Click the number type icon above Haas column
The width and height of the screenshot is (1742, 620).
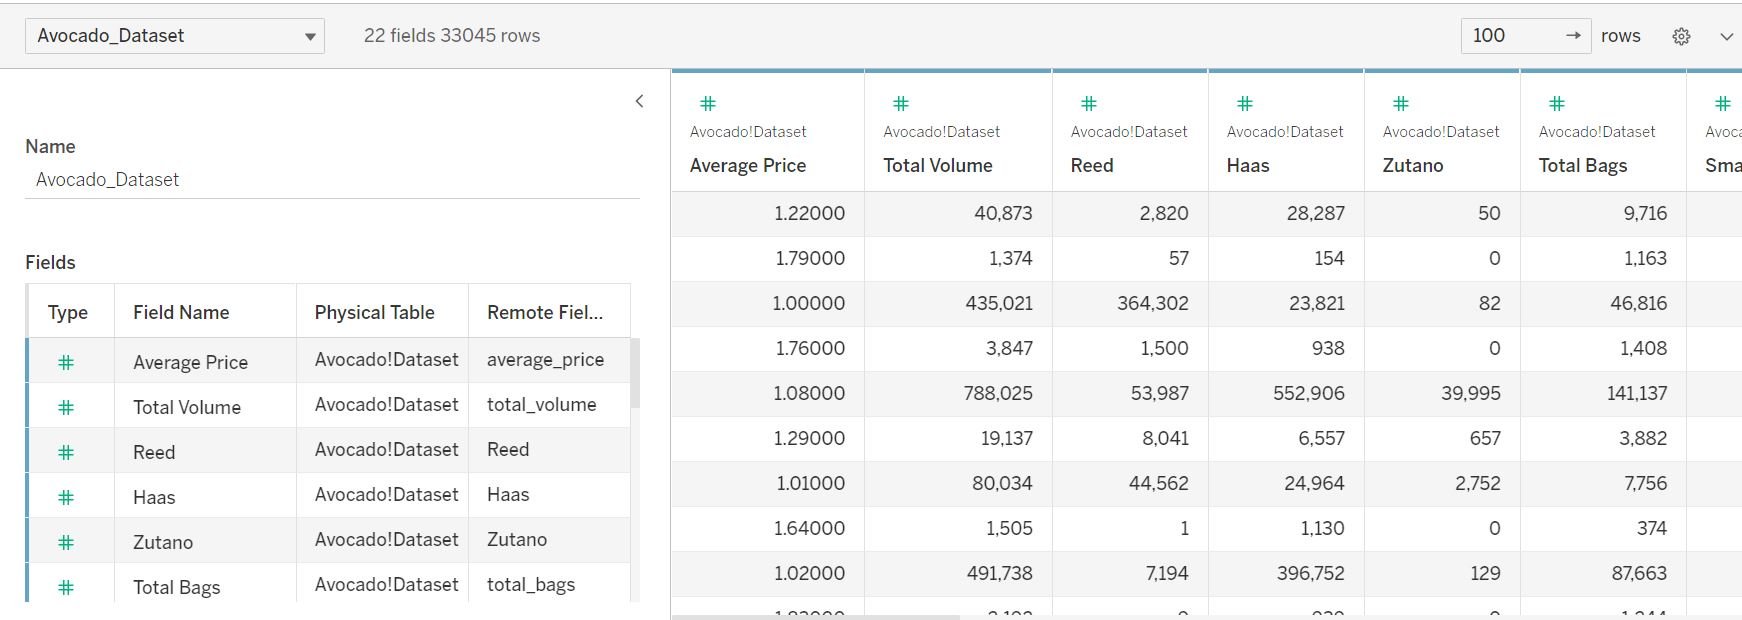tap(1245, 103)
